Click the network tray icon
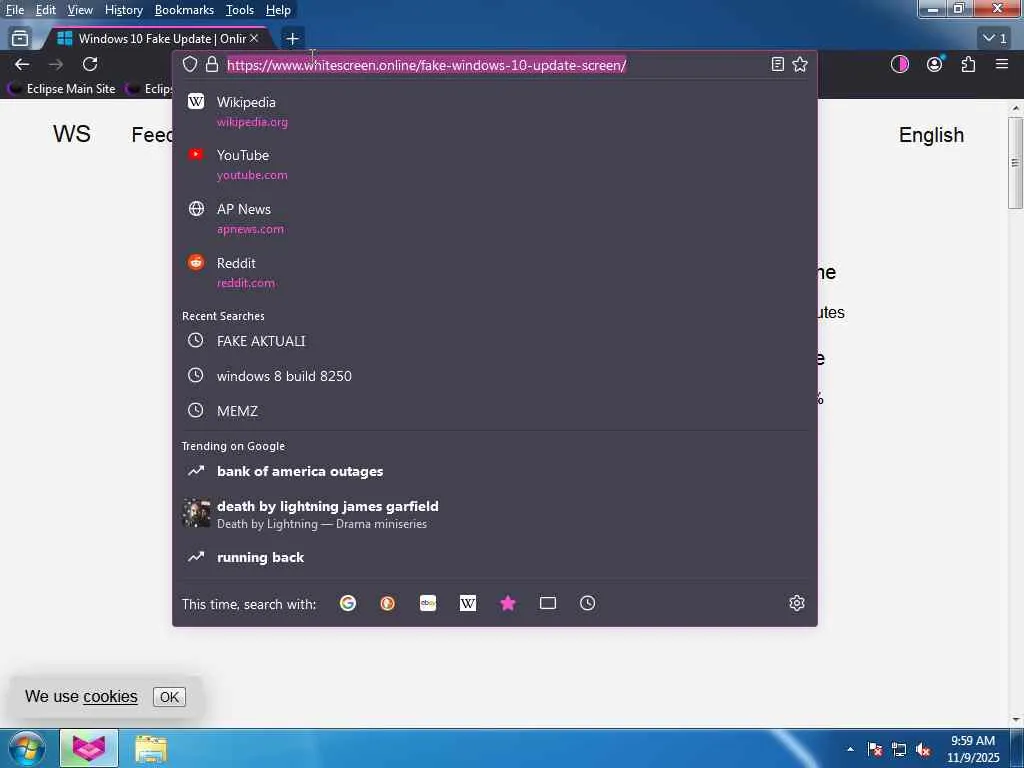1024x768 pixels. point(899,749)
